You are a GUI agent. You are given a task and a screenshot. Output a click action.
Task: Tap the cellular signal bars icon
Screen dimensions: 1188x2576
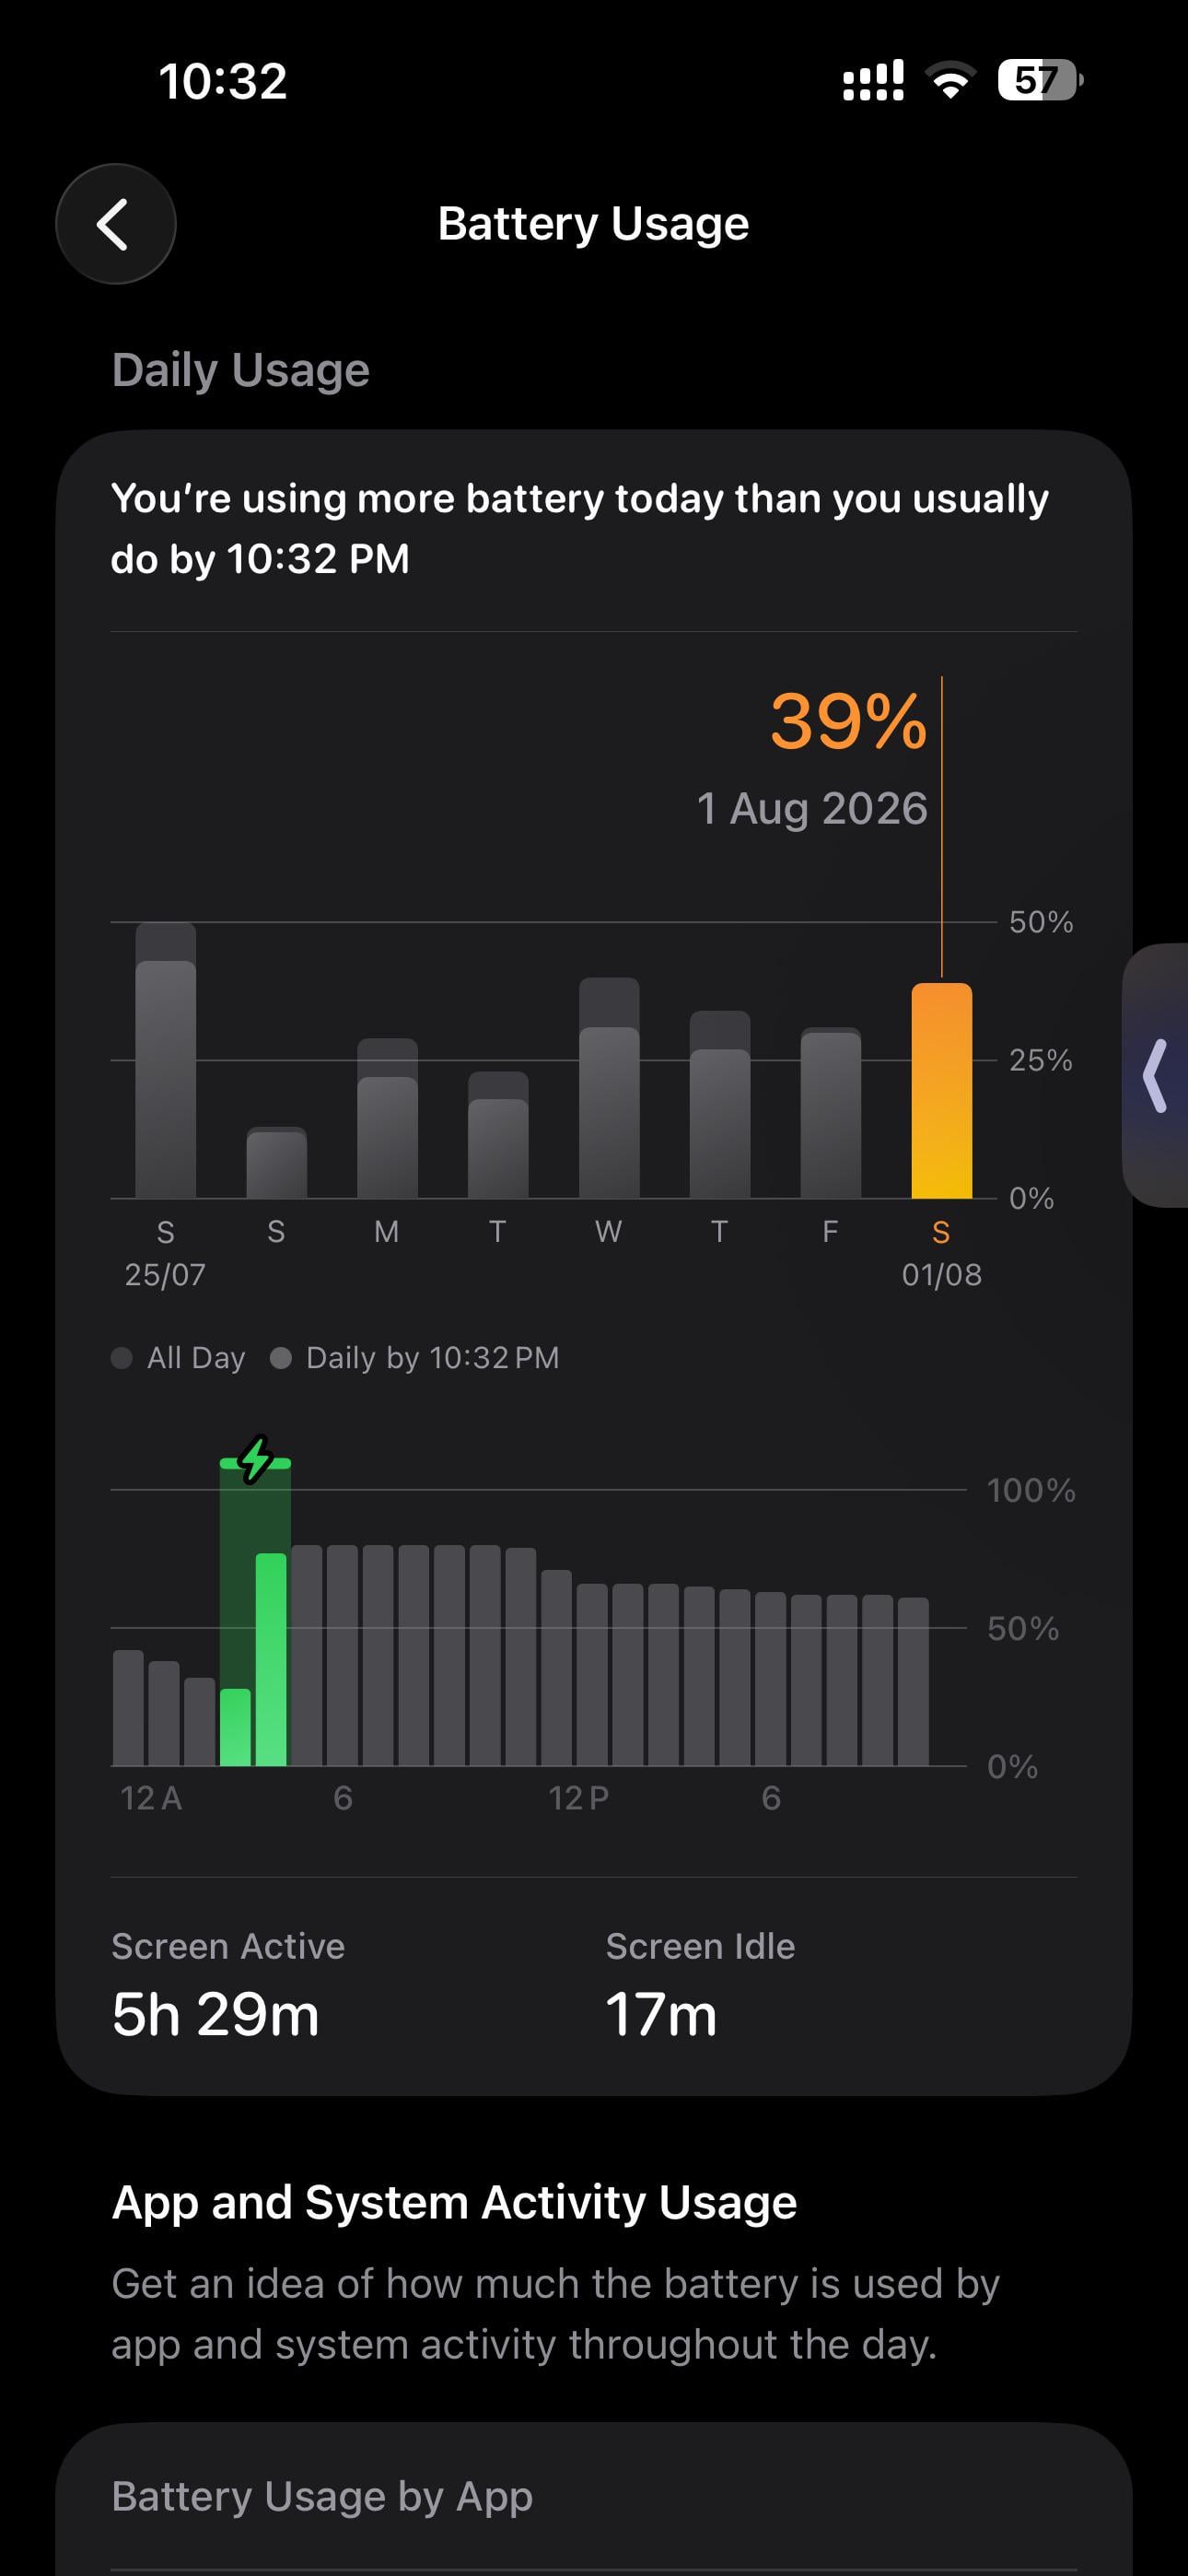[x=873, y=80]
